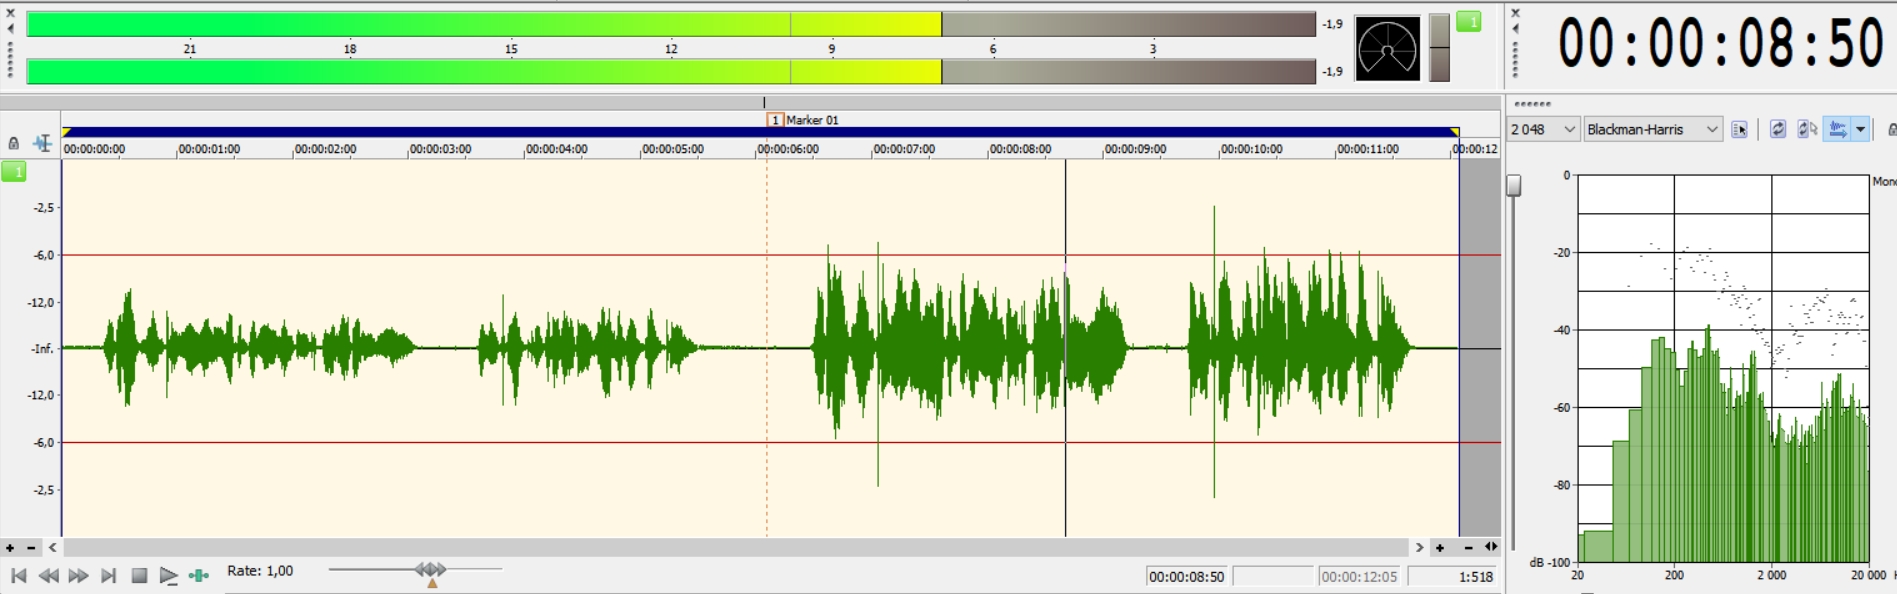This screenshot has height=594, width=1897.
Task: Toggle real-time spectrum monitoring button
Action: click(x=1837, y=129)
